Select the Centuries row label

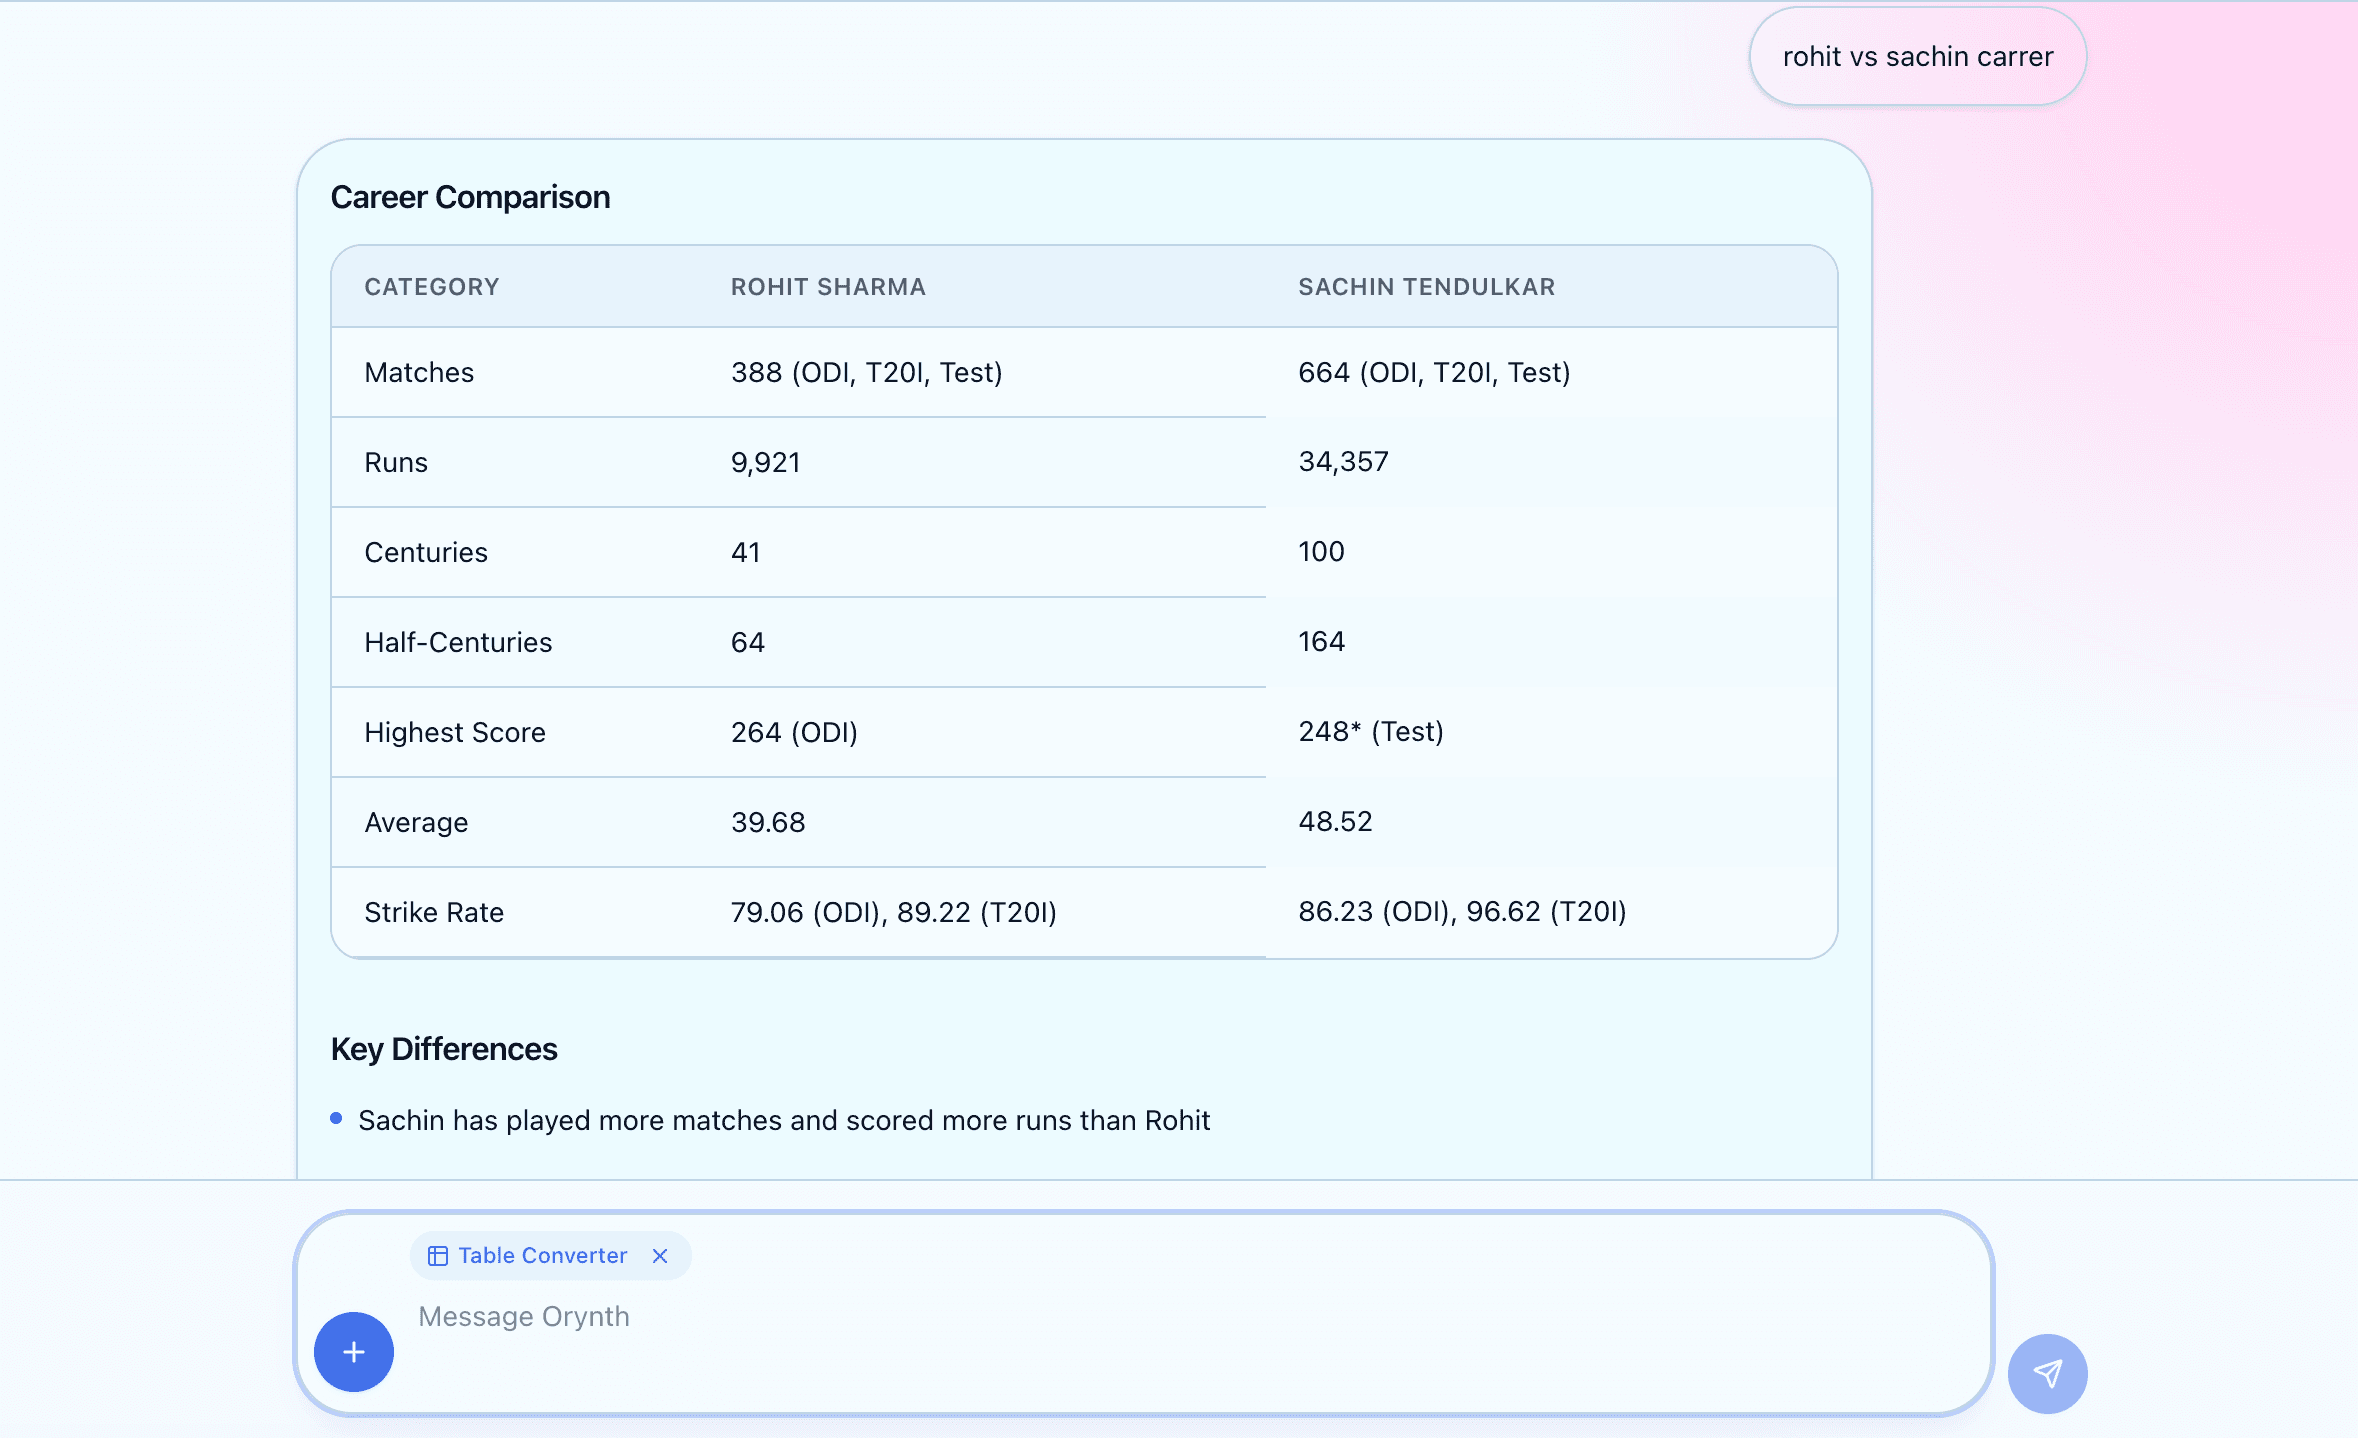[x=426, y=552]
